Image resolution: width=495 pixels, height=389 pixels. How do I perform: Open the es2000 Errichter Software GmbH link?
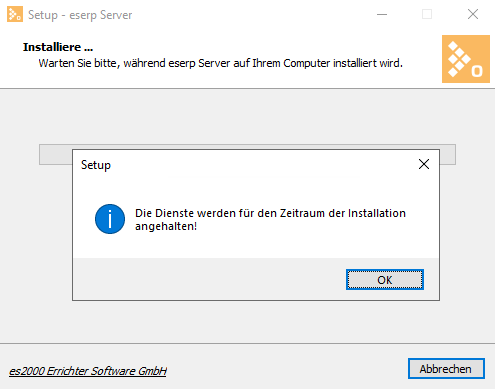88,371
